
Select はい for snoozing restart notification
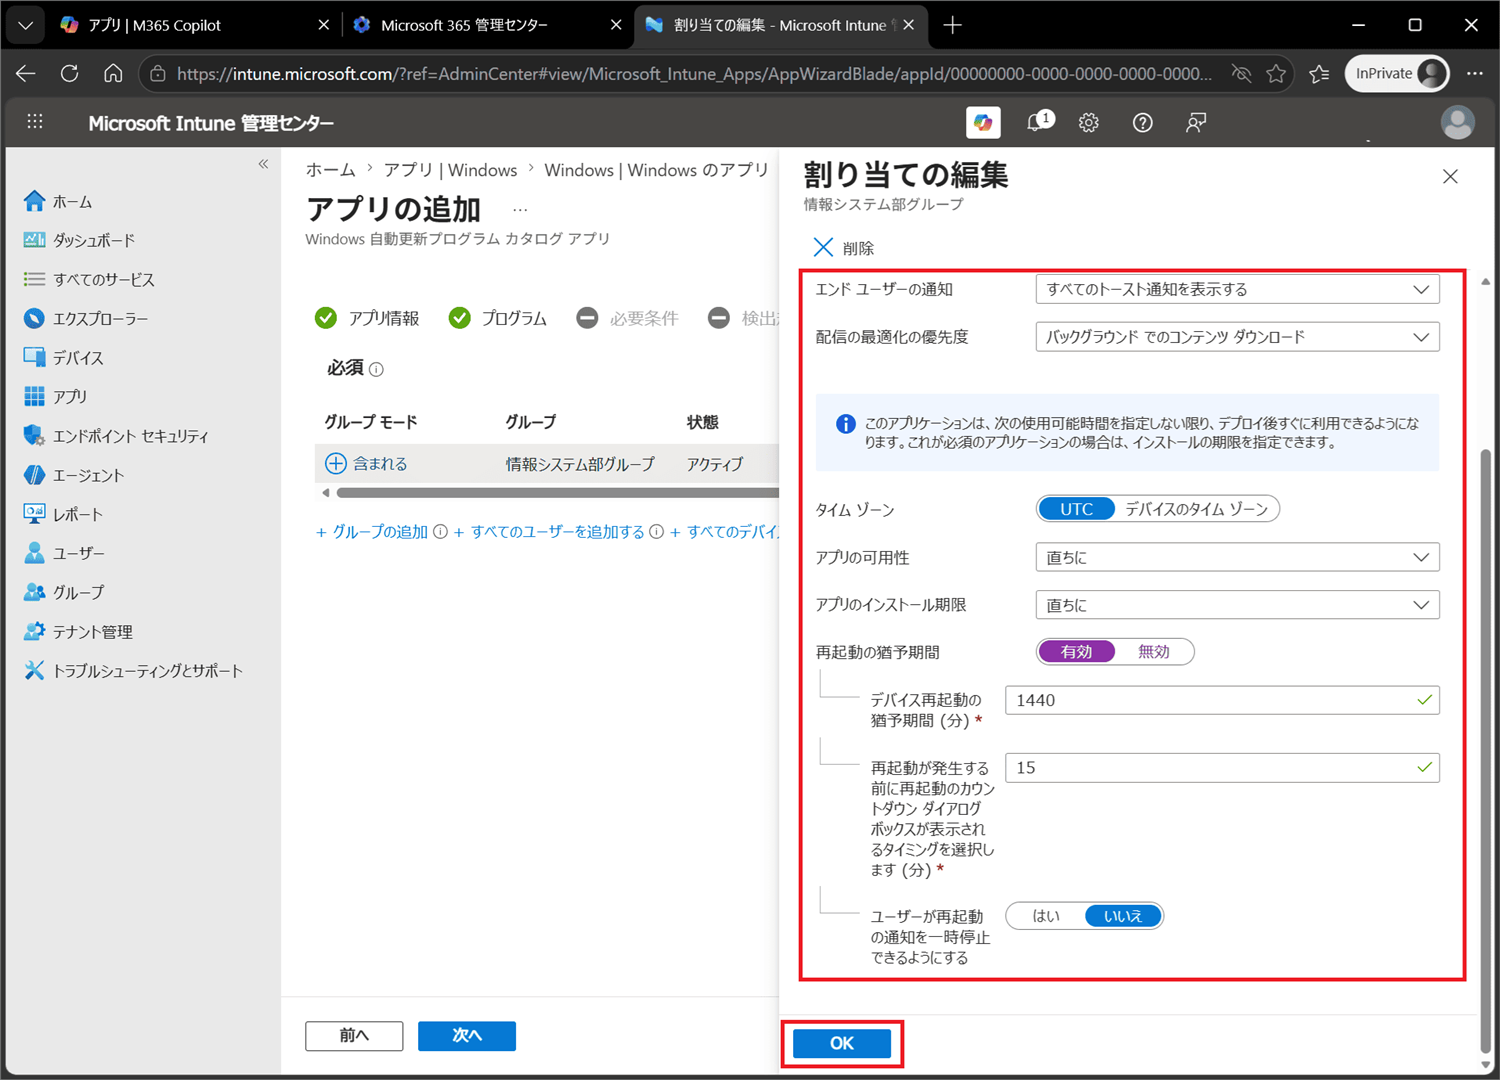[x=1046, y=916]
